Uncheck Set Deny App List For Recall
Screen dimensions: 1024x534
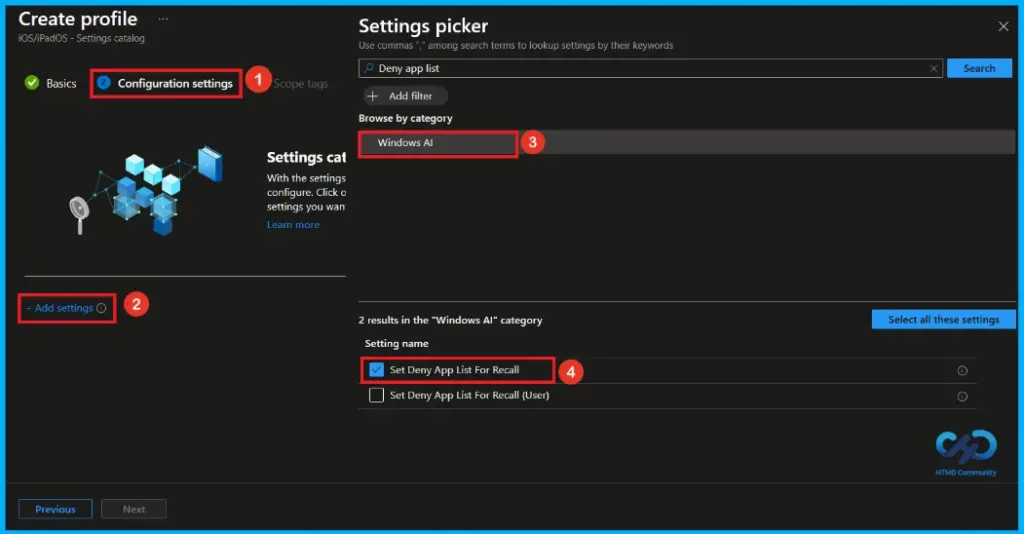376,369
